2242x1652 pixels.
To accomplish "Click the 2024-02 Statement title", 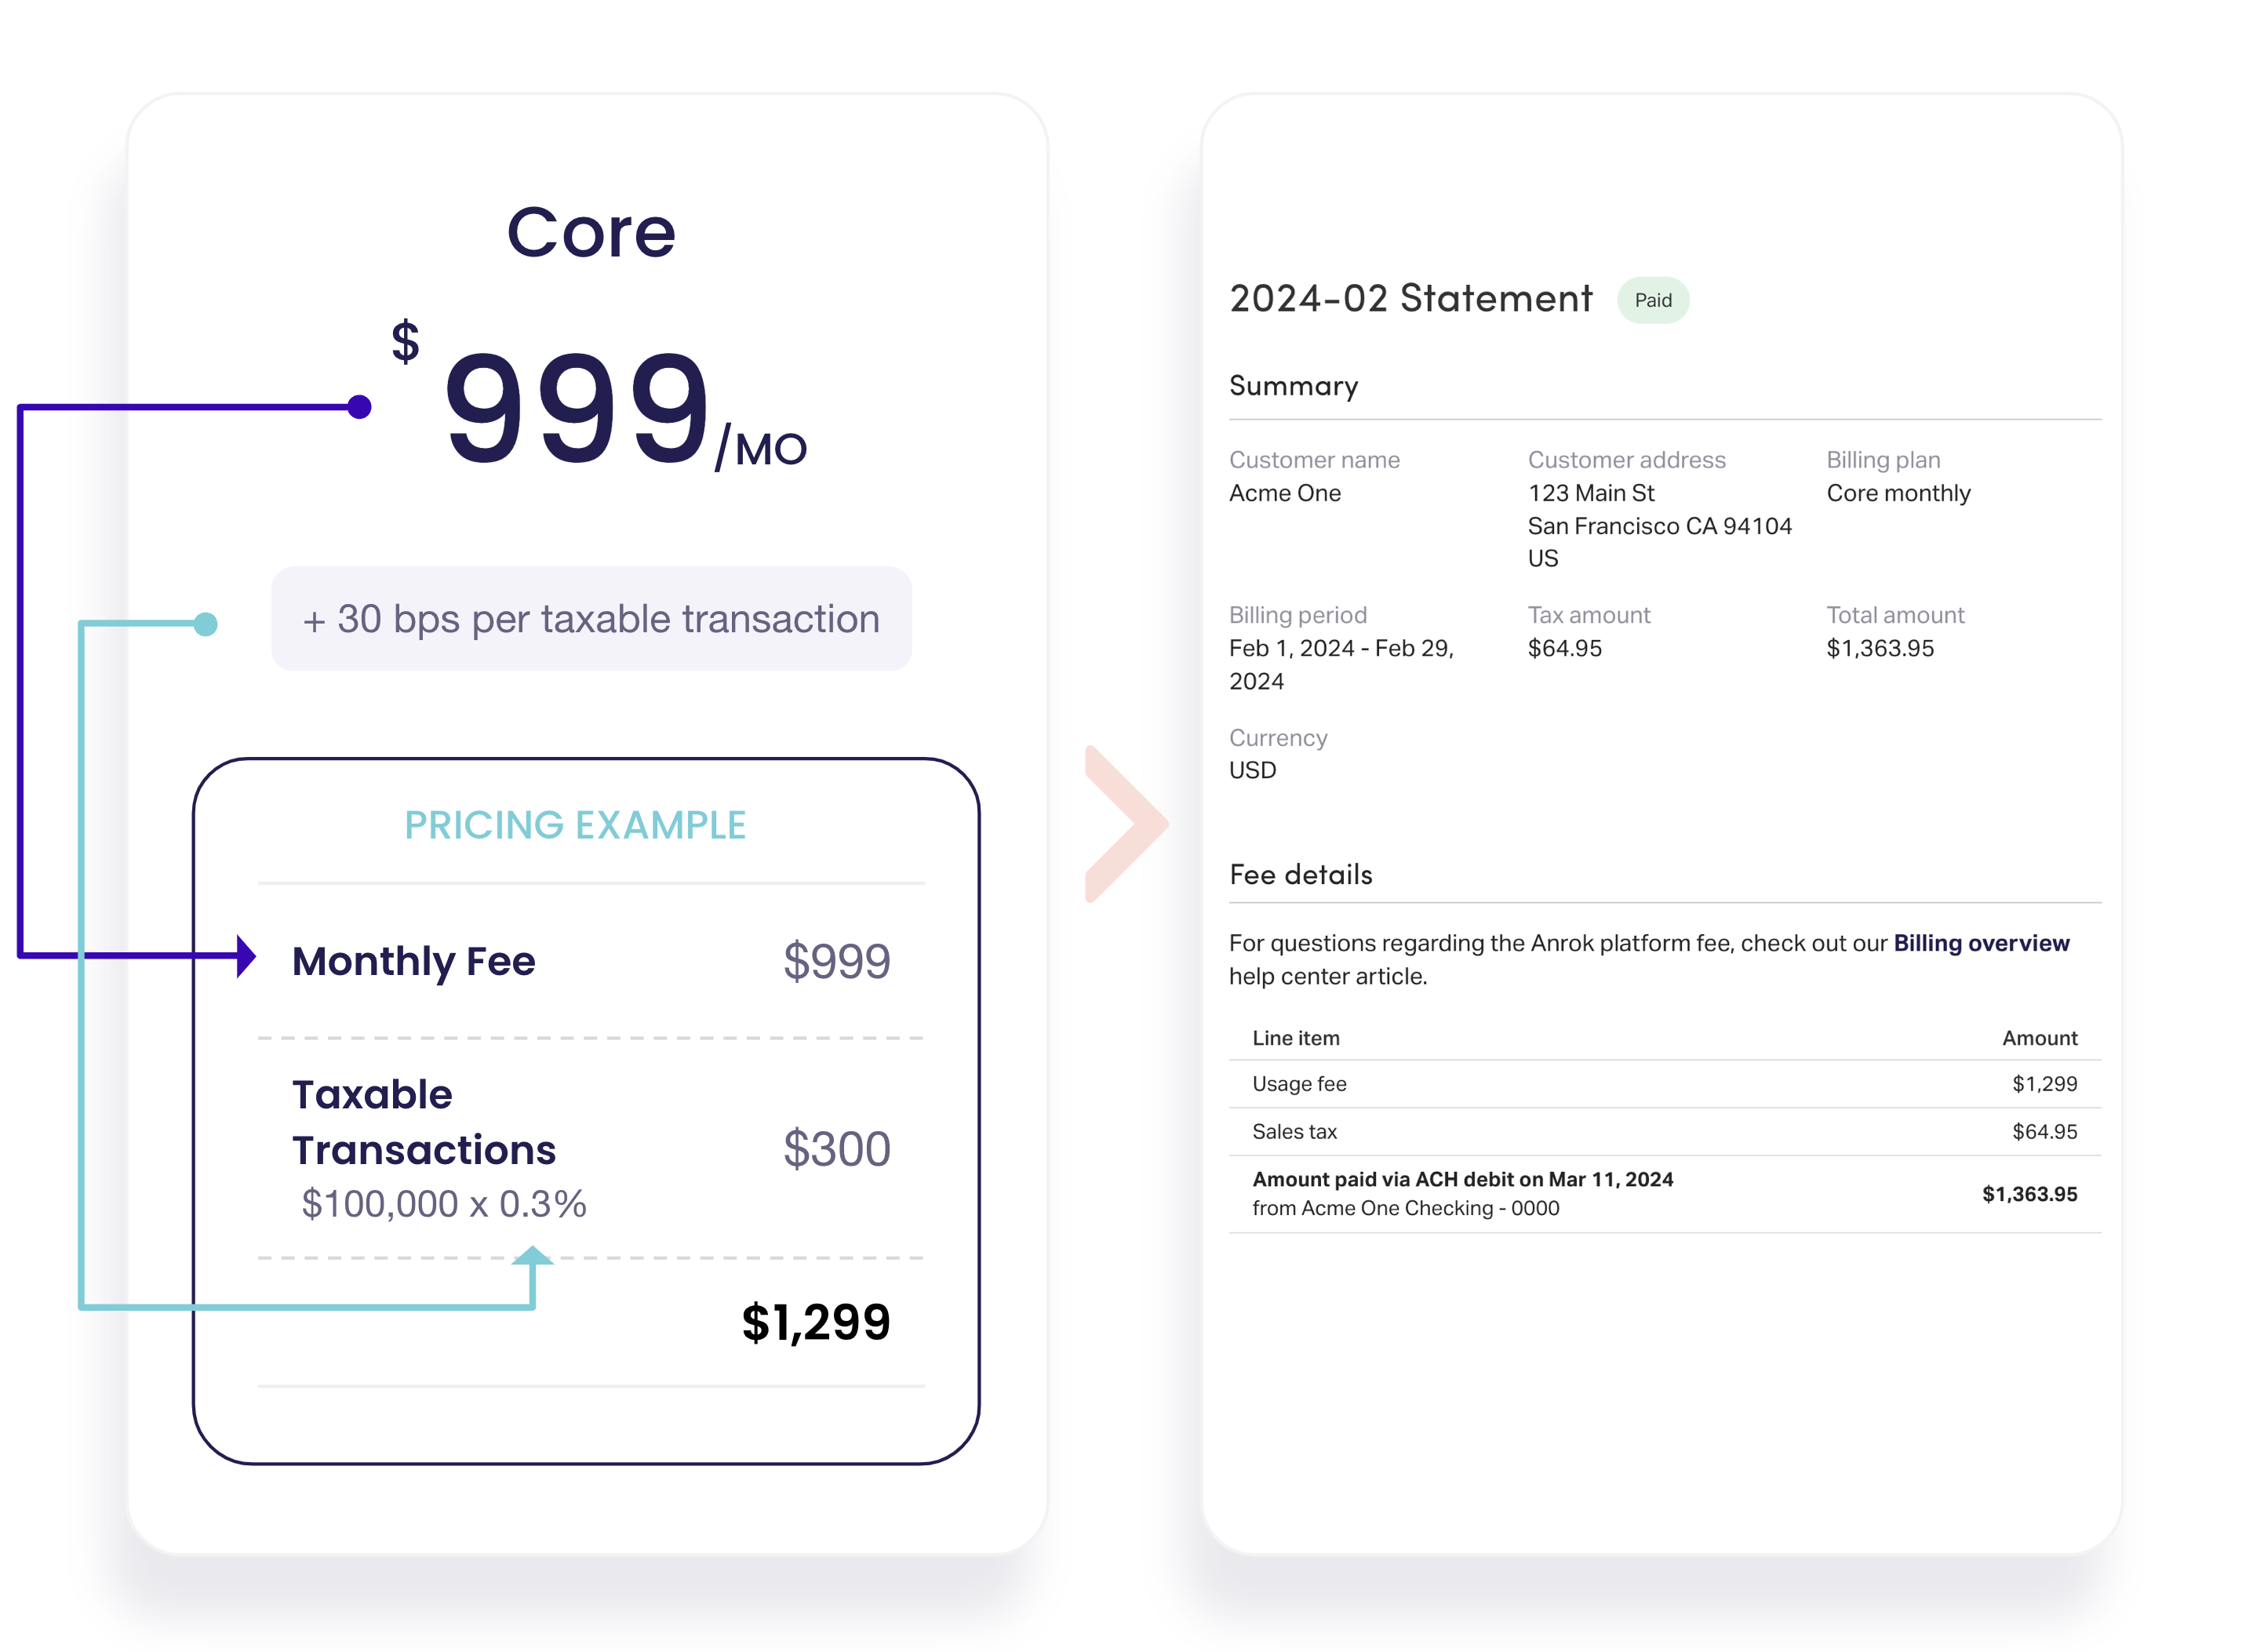I will coord(1410,299).
